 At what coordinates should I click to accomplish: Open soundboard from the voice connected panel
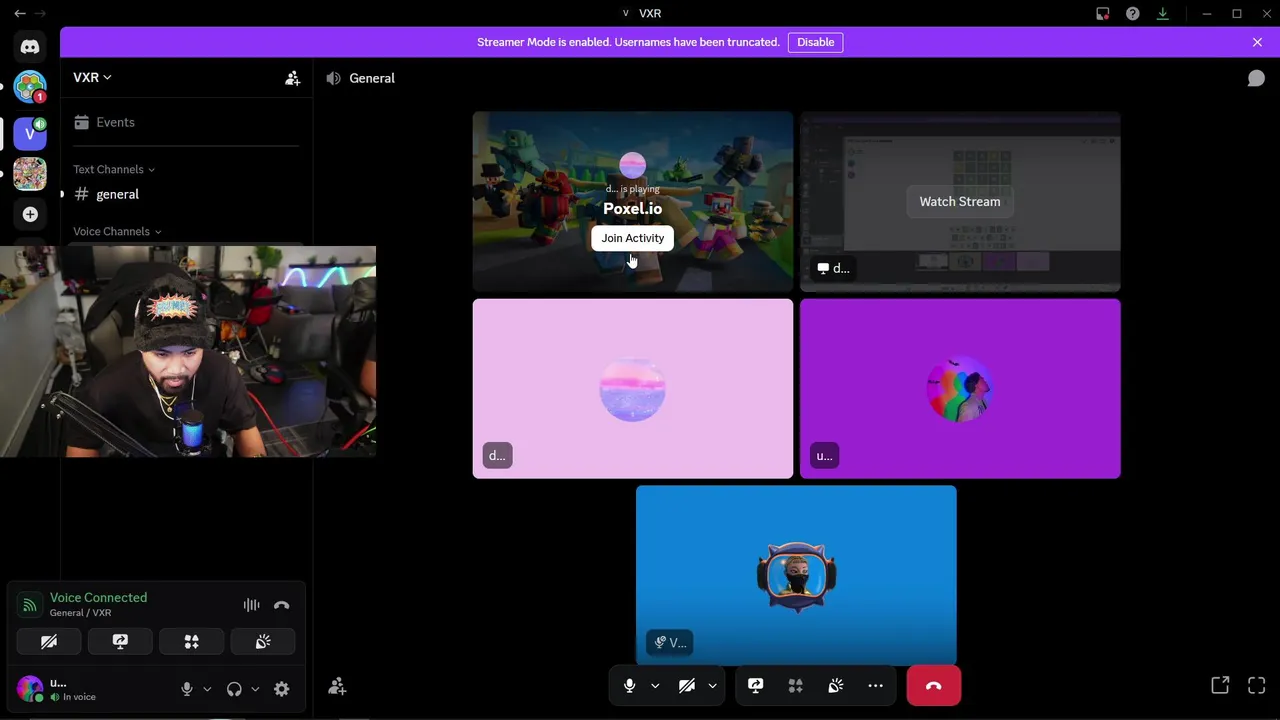pyautogui.click(x=263, y=642)
